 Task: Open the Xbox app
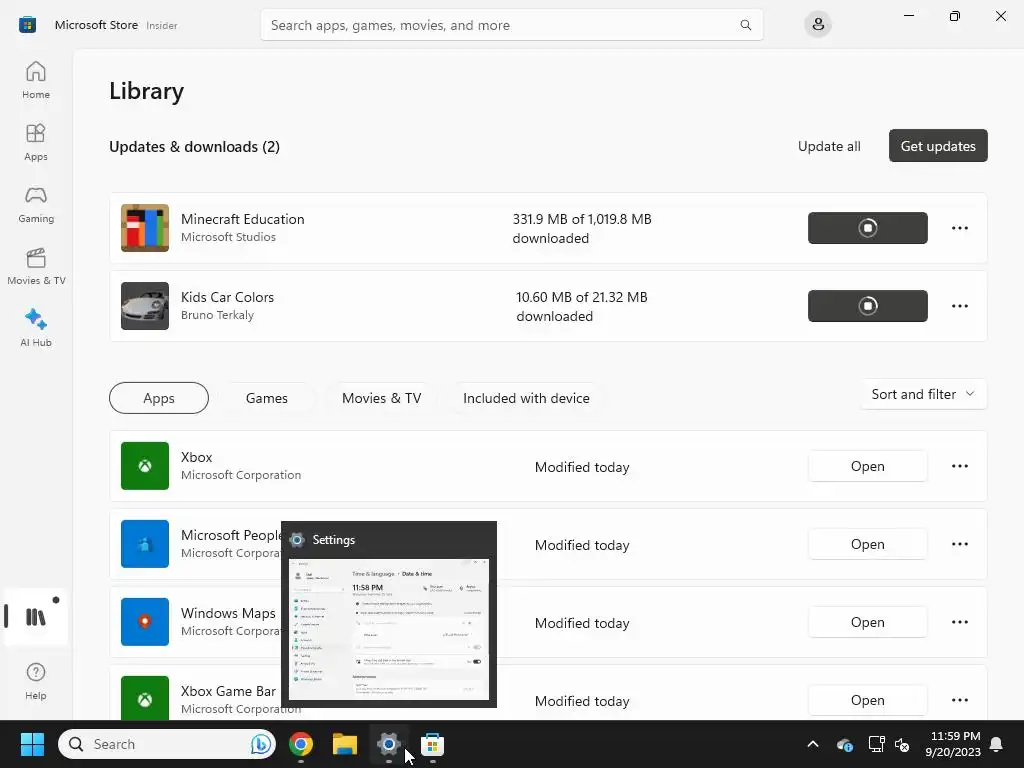pos(867,466)
